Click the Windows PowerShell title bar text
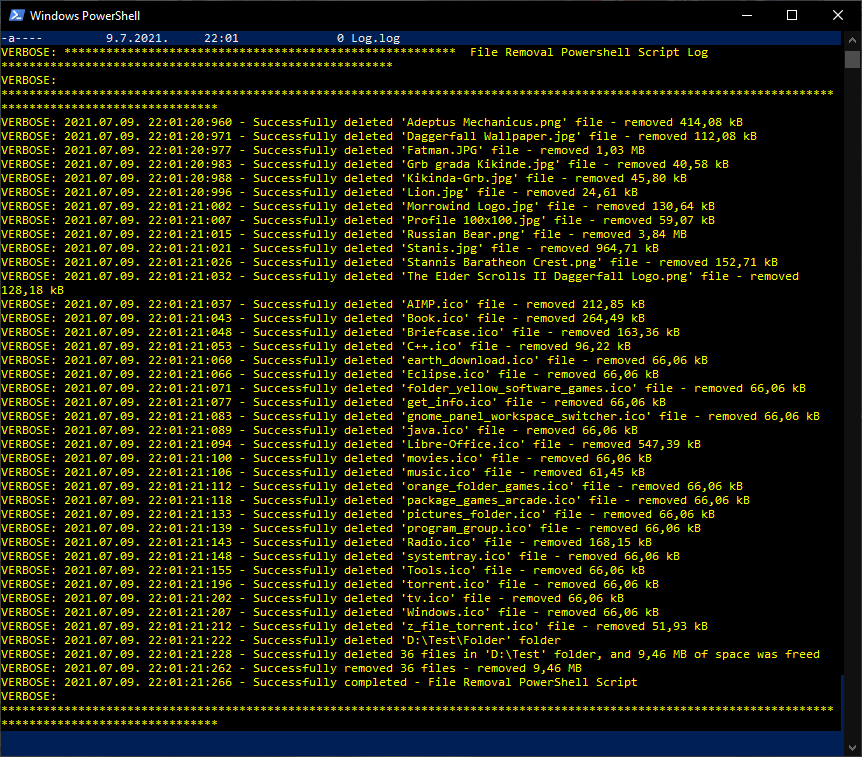 tap(82, 15)
